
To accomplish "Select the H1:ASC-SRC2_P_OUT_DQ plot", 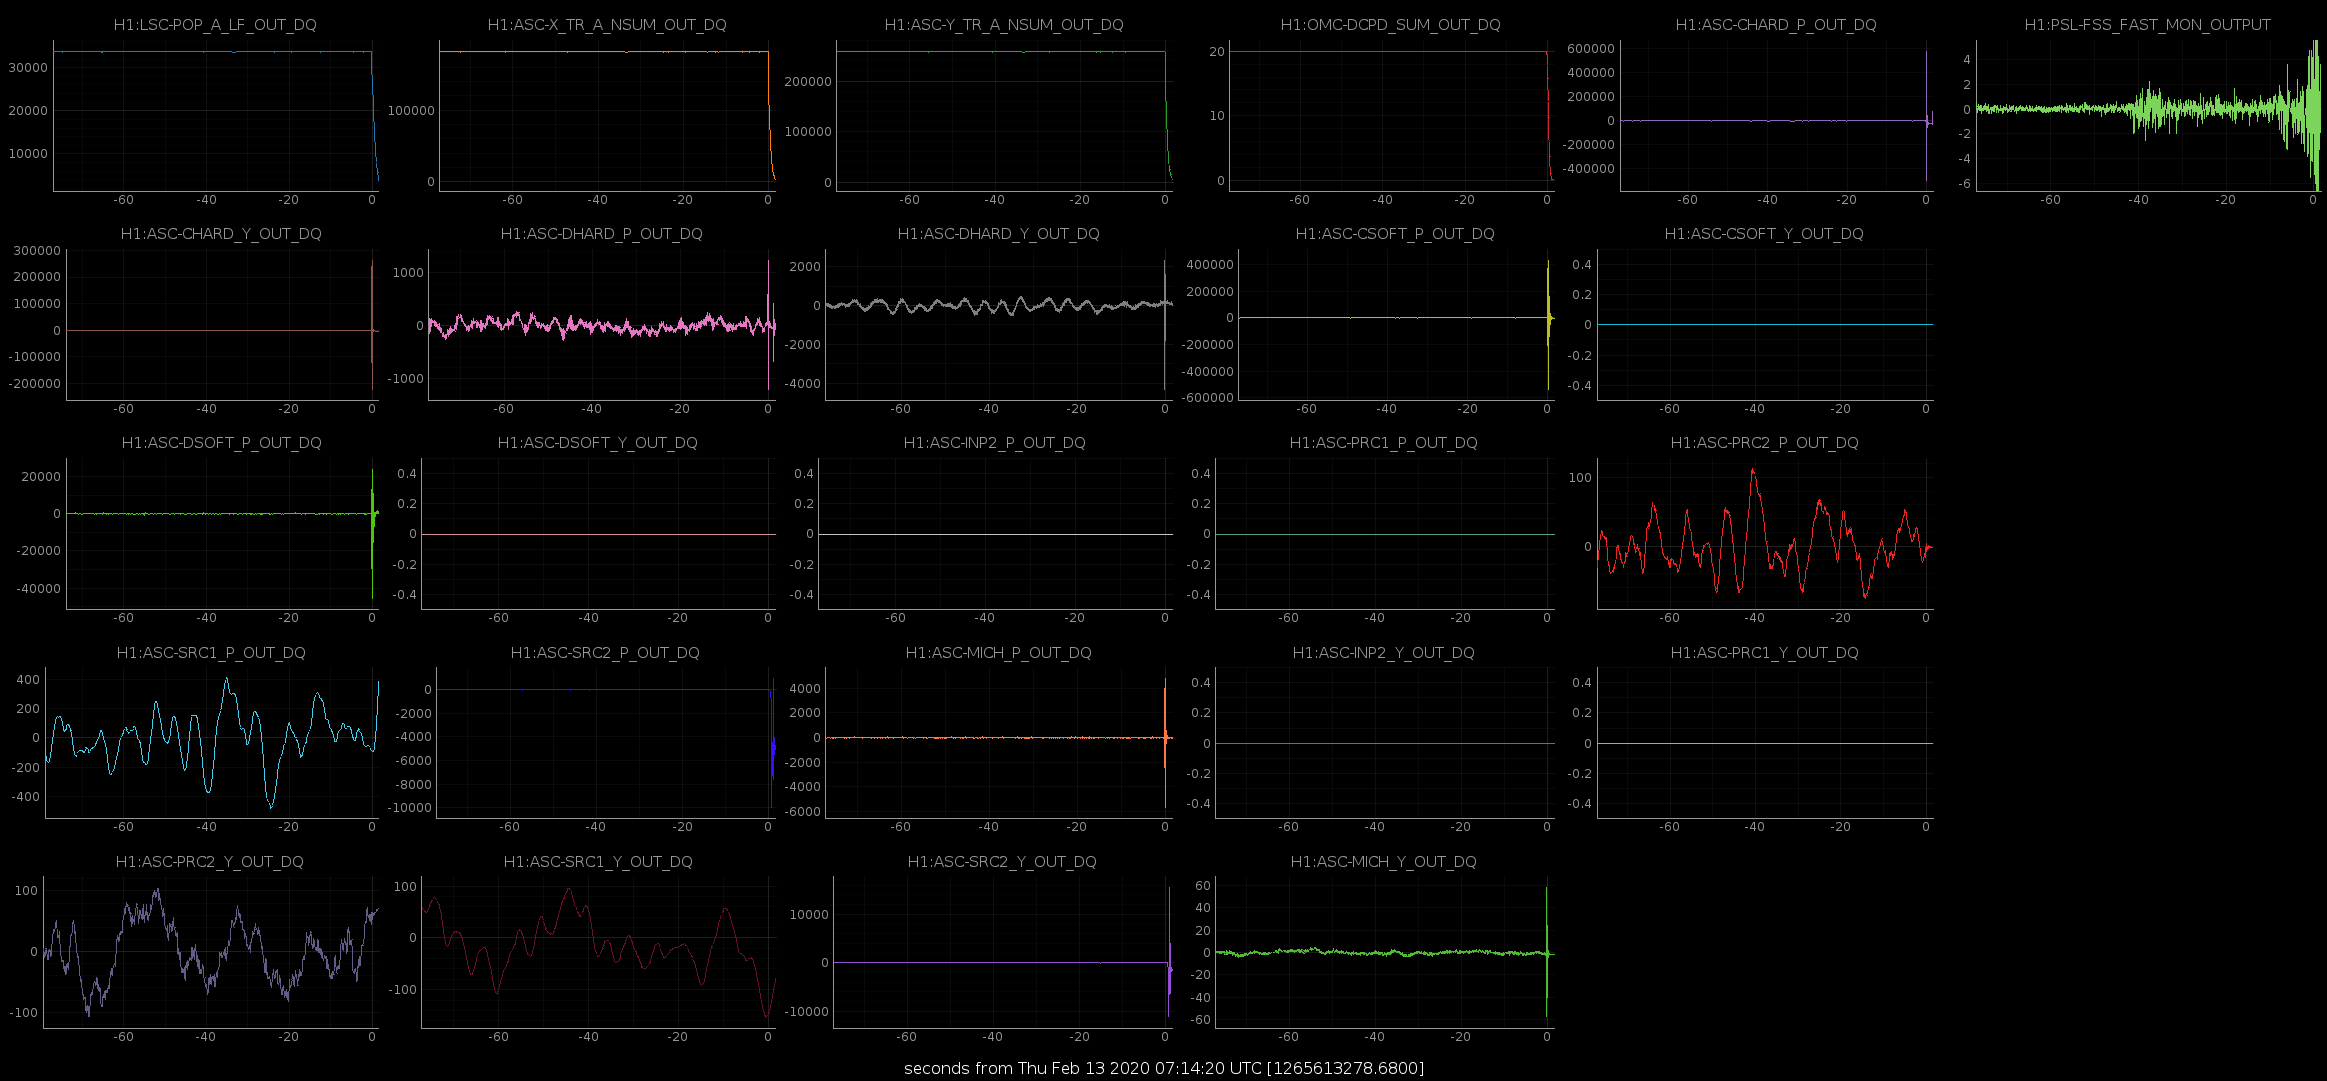I will click(605, 743).
